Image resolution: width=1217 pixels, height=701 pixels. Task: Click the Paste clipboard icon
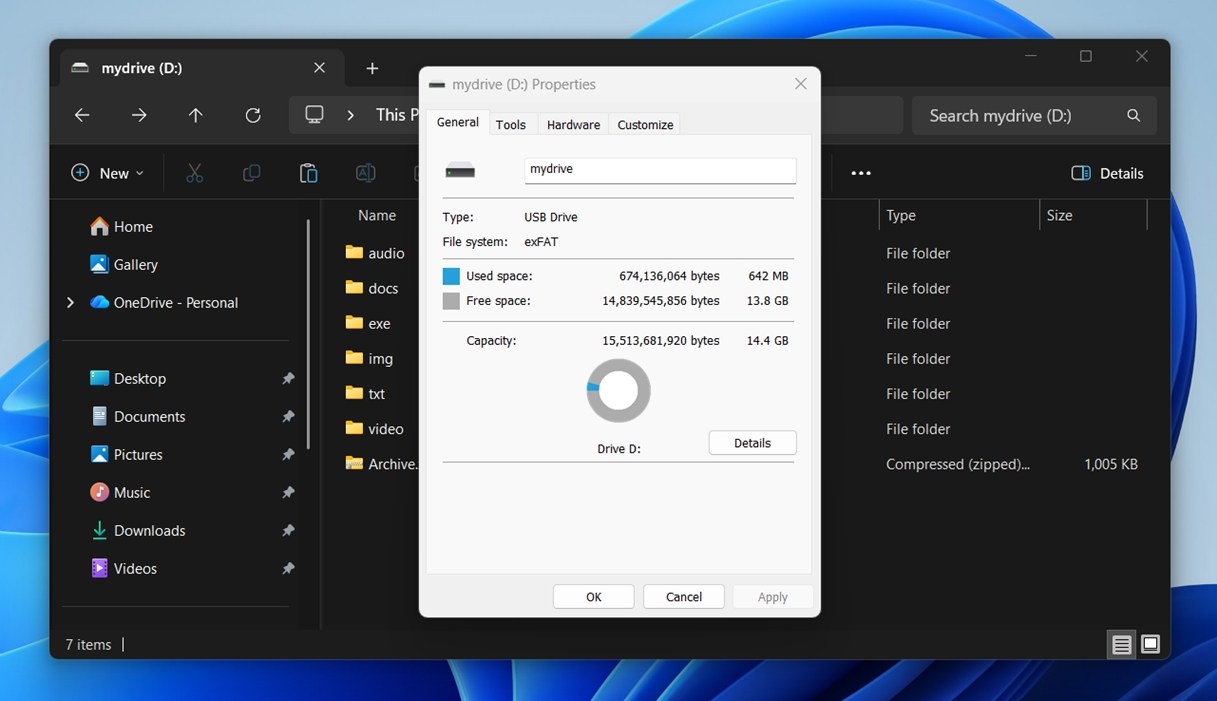pos(308,173)
